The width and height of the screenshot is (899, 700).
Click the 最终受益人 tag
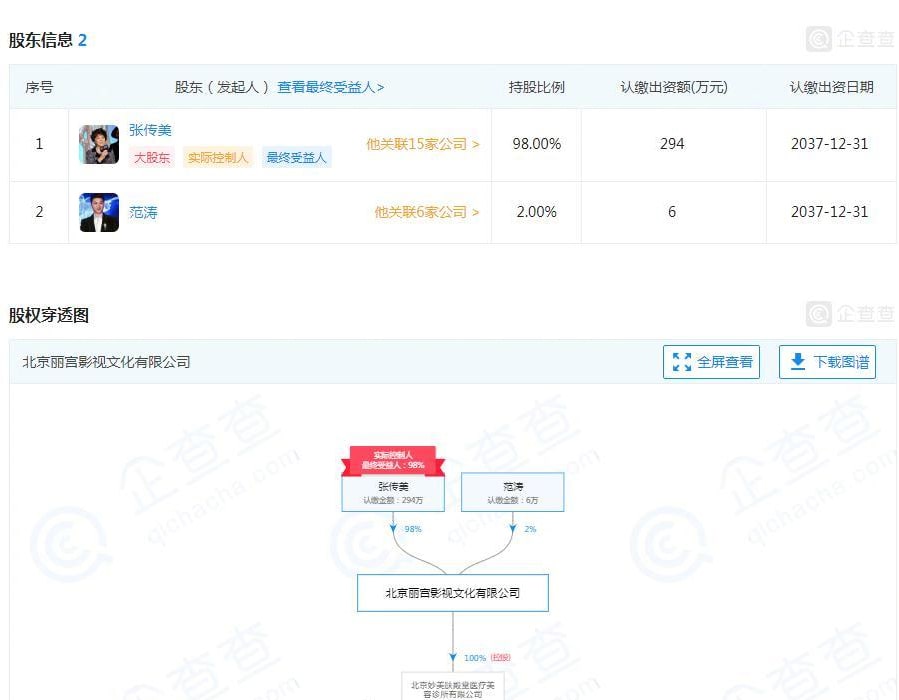[296, 158]
